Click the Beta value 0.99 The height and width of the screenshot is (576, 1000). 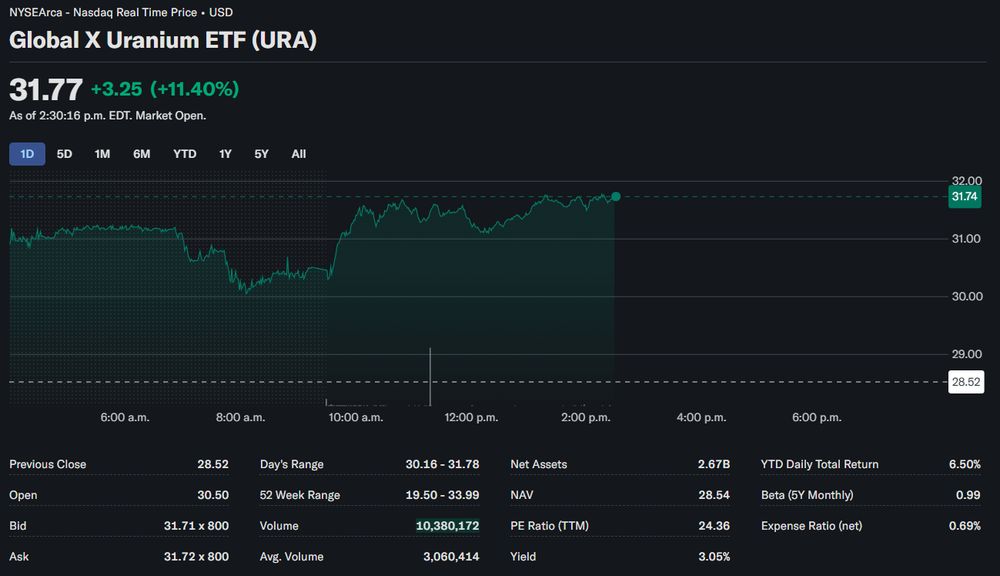click(968, 495)
